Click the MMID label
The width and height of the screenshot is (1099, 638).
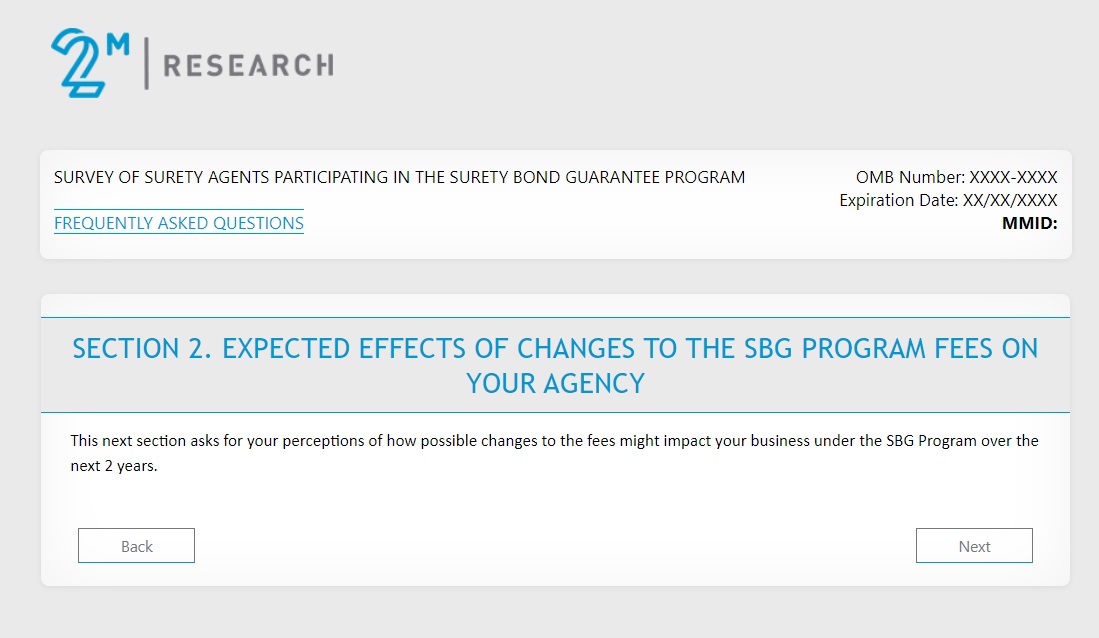pyautogui.click(x=1029, y=223)
